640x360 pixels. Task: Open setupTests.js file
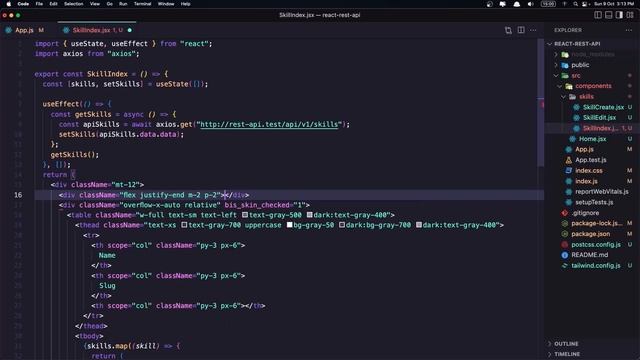click(594, 202)
